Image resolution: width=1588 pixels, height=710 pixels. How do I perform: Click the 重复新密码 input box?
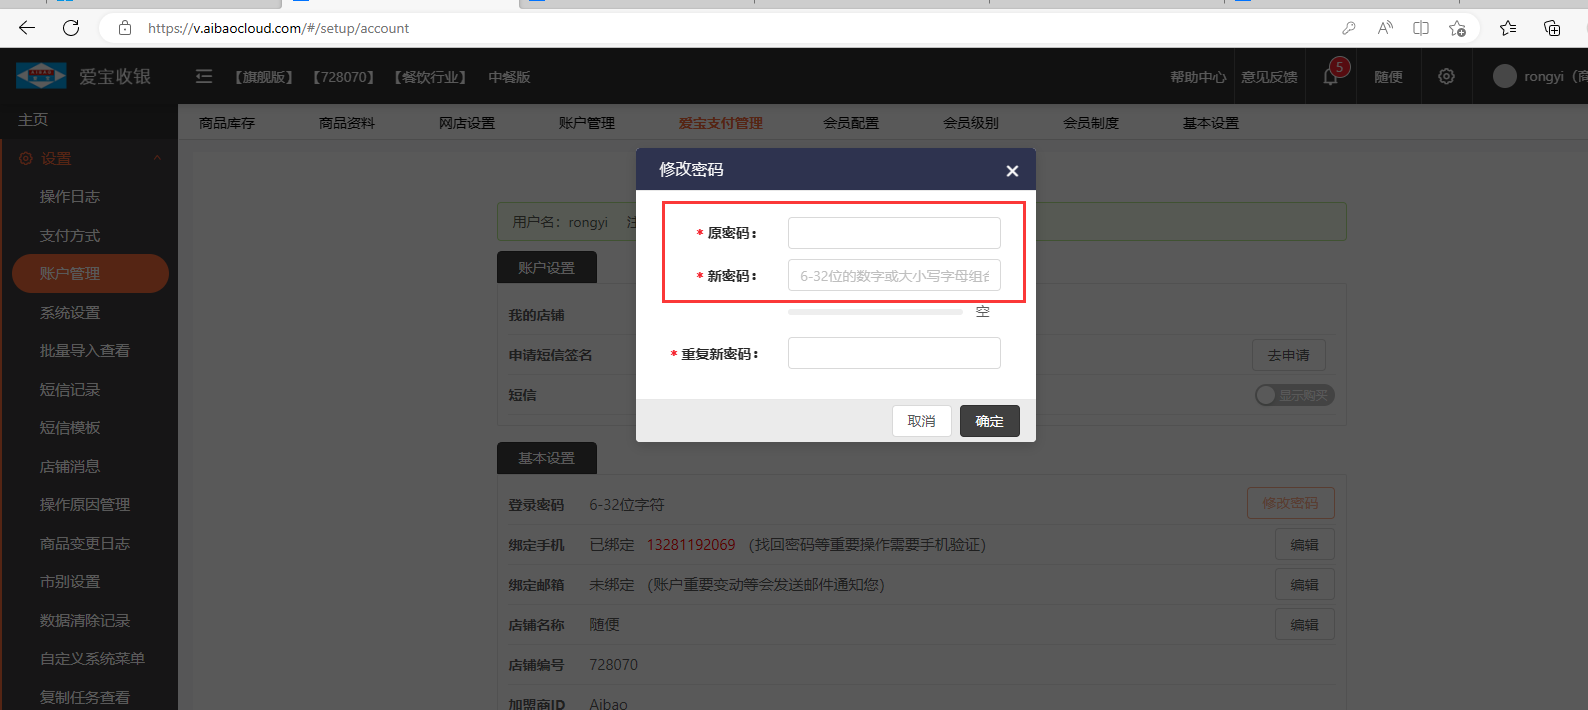pyautogui.click(x=893, y=353)
